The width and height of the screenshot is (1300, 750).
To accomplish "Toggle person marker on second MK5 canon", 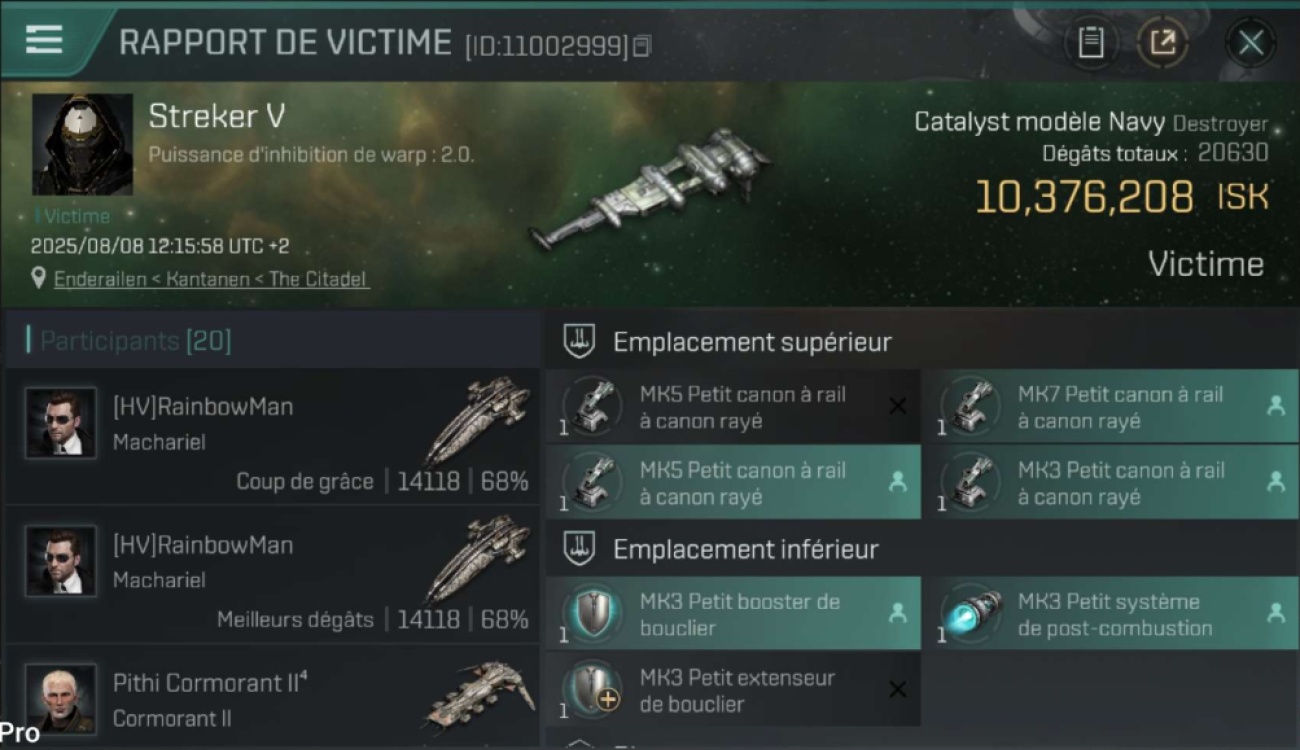I will click(x=897, y=482).
